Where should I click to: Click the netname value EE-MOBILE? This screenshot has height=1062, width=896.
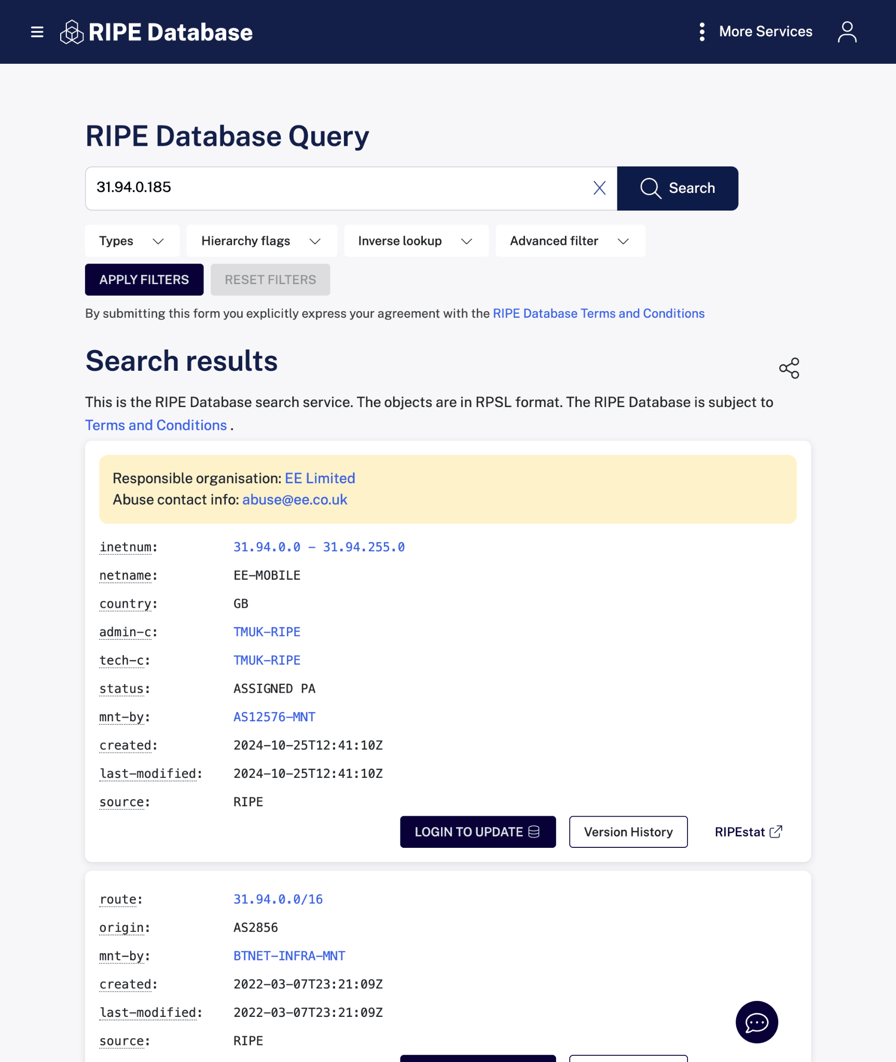click(x=267, y=576)
